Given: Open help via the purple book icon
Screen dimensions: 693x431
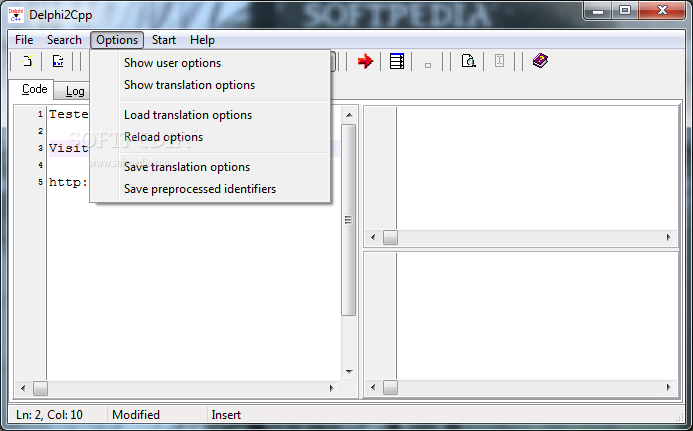Looking at the screenshot, I should coord(540,61).
